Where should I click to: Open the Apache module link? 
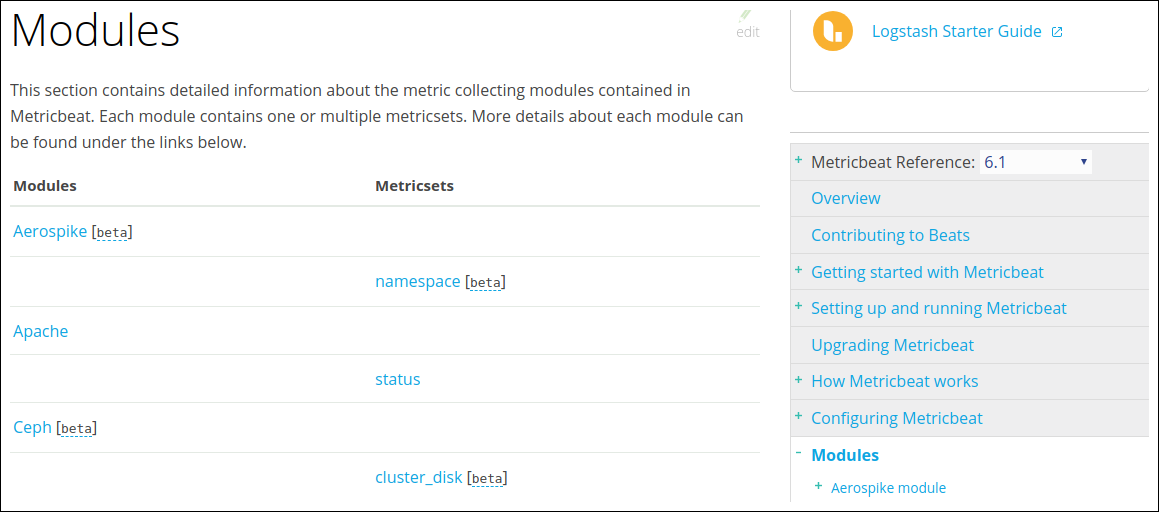pos(41,331)
